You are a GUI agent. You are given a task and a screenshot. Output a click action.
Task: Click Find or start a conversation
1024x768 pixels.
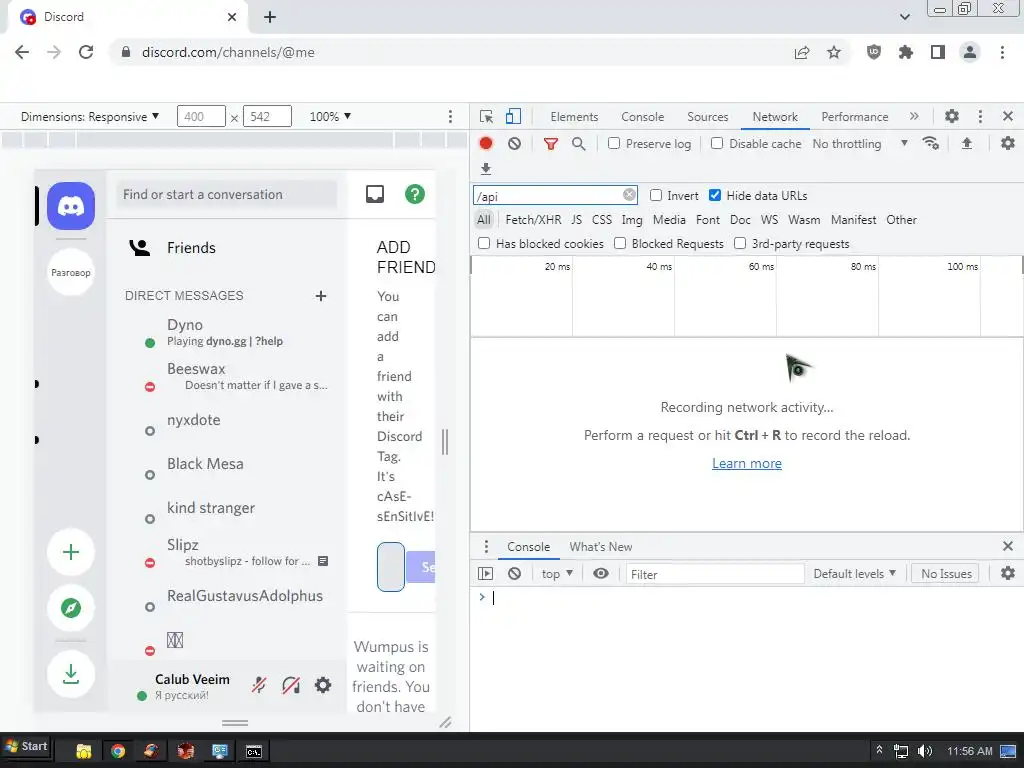click(x=227, y=195)
